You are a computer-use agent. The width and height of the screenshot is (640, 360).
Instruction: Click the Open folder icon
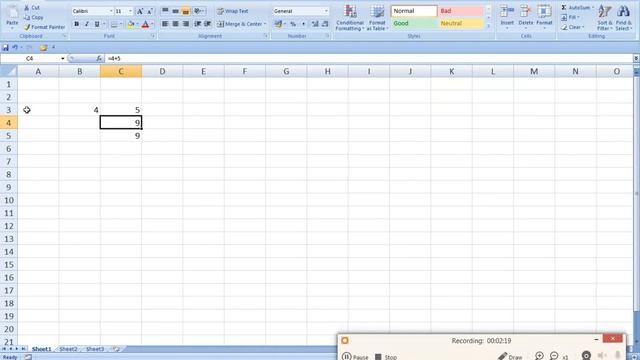point(43,48)
